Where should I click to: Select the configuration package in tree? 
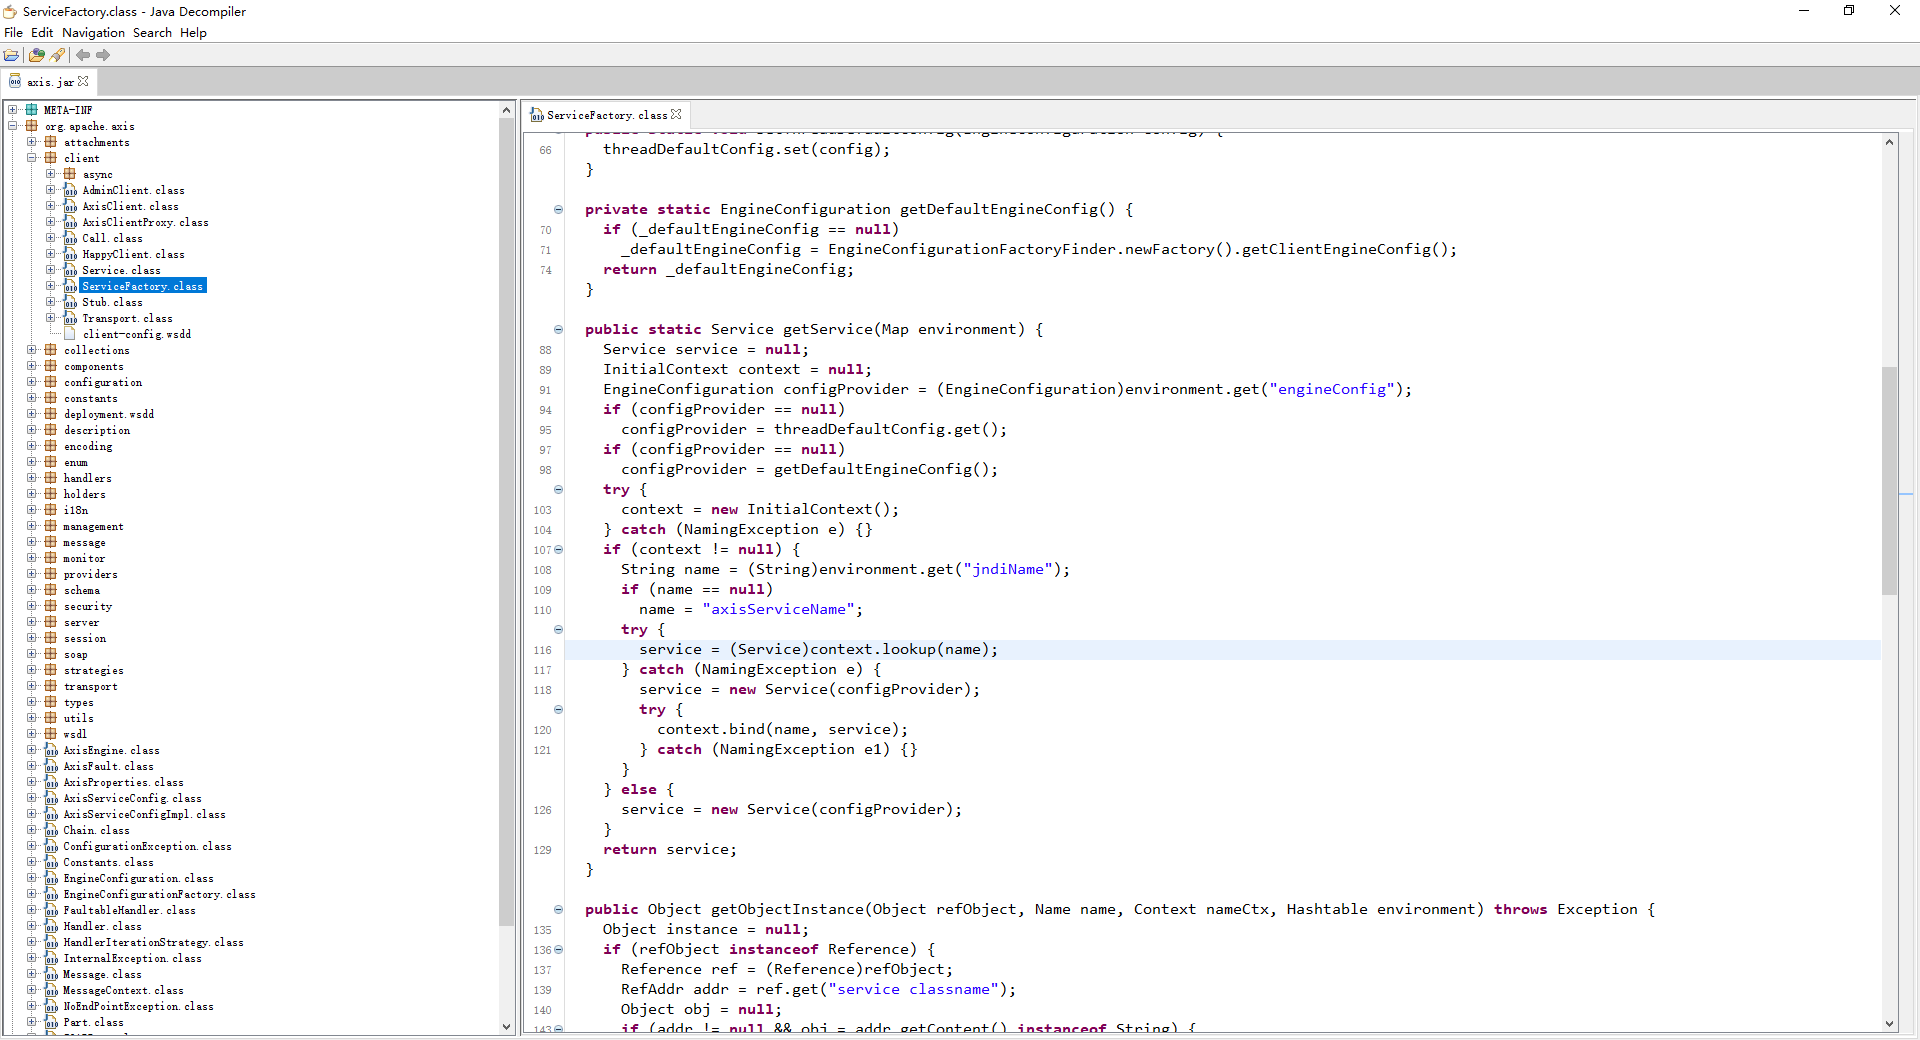103,382
